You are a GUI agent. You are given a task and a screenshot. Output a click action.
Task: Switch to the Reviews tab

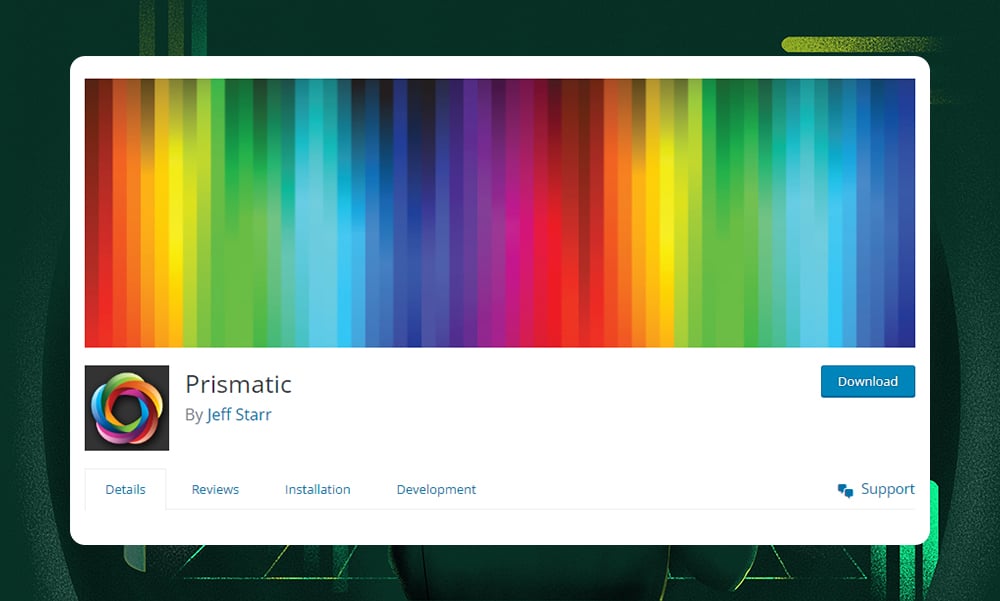point(215,489)
